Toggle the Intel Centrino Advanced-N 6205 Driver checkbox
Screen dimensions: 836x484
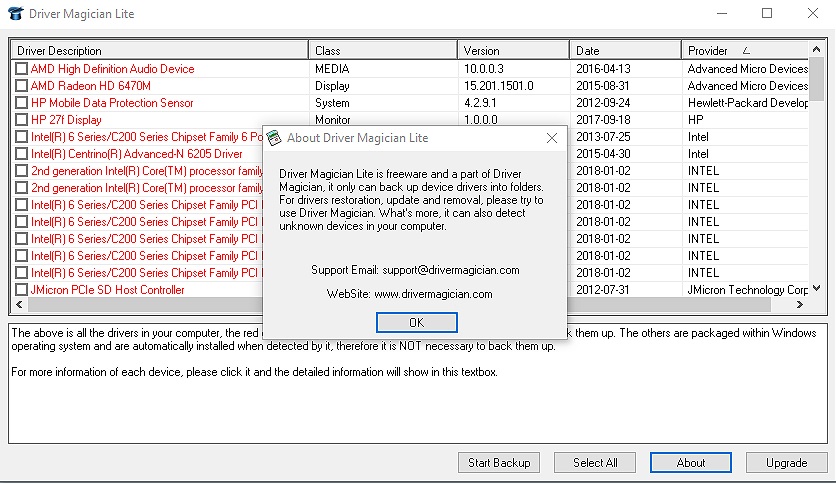pyautogui.click(x=22, y=154)
